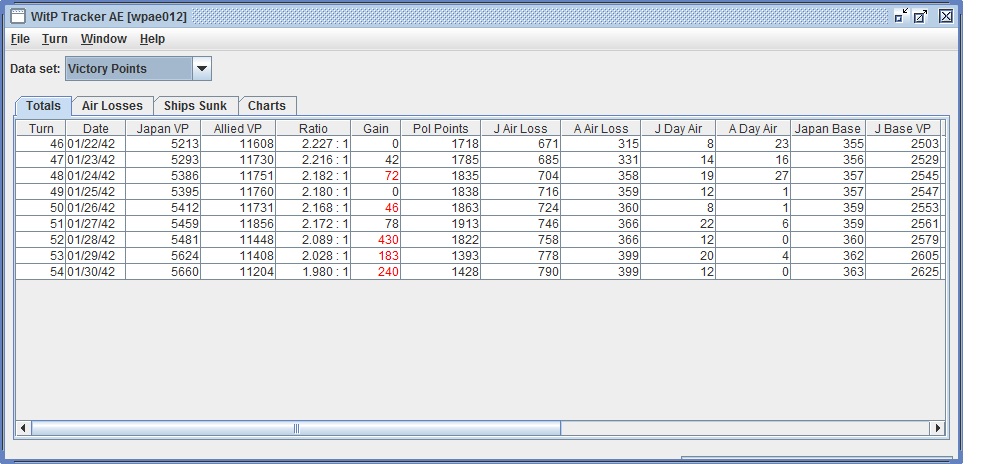
Task: Click the J Base VP column header
Action: (903, 129)
